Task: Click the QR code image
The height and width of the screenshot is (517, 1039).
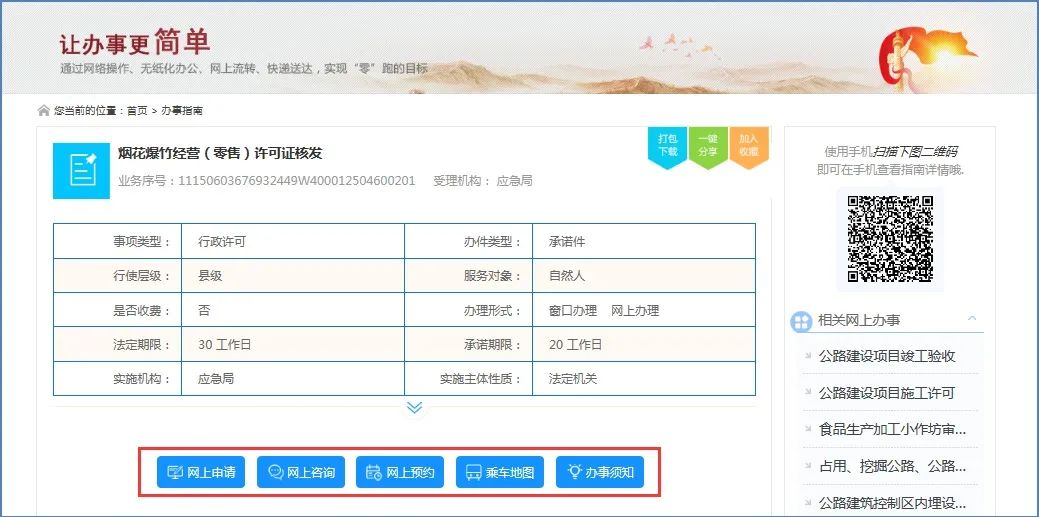Action: click(889, 238)
